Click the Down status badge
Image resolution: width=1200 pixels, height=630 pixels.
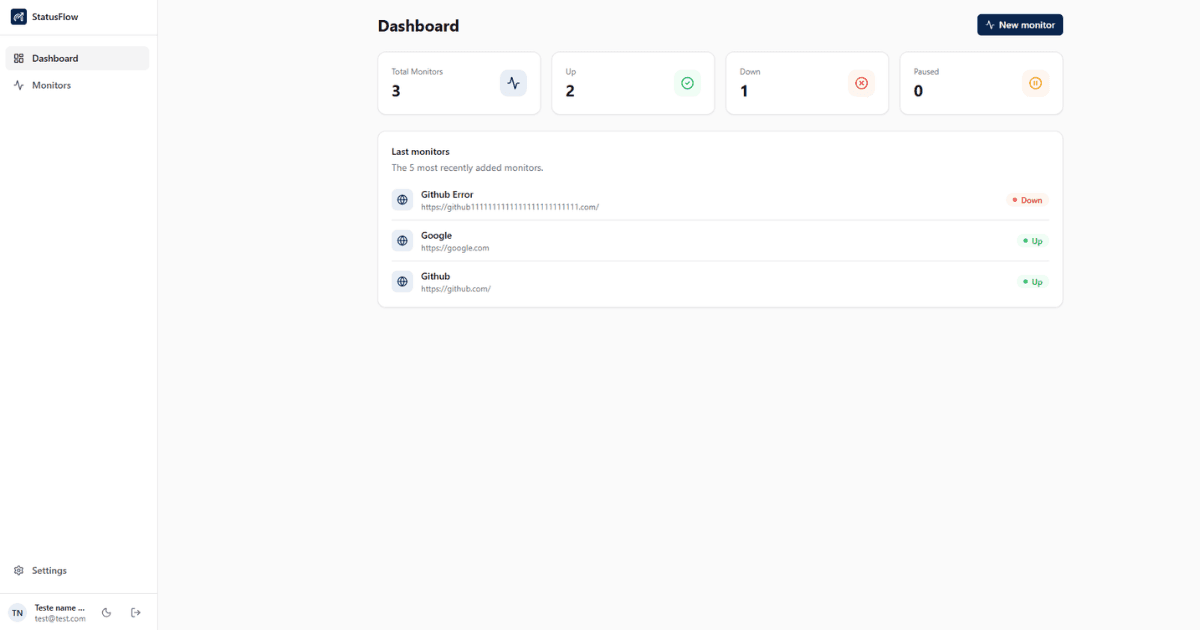pos(1027,200)
